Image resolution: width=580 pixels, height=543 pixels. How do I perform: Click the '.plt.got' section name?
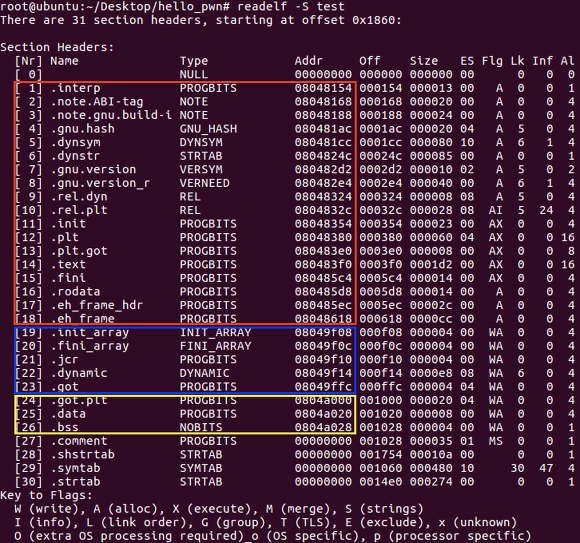click(x=79, y=251)
